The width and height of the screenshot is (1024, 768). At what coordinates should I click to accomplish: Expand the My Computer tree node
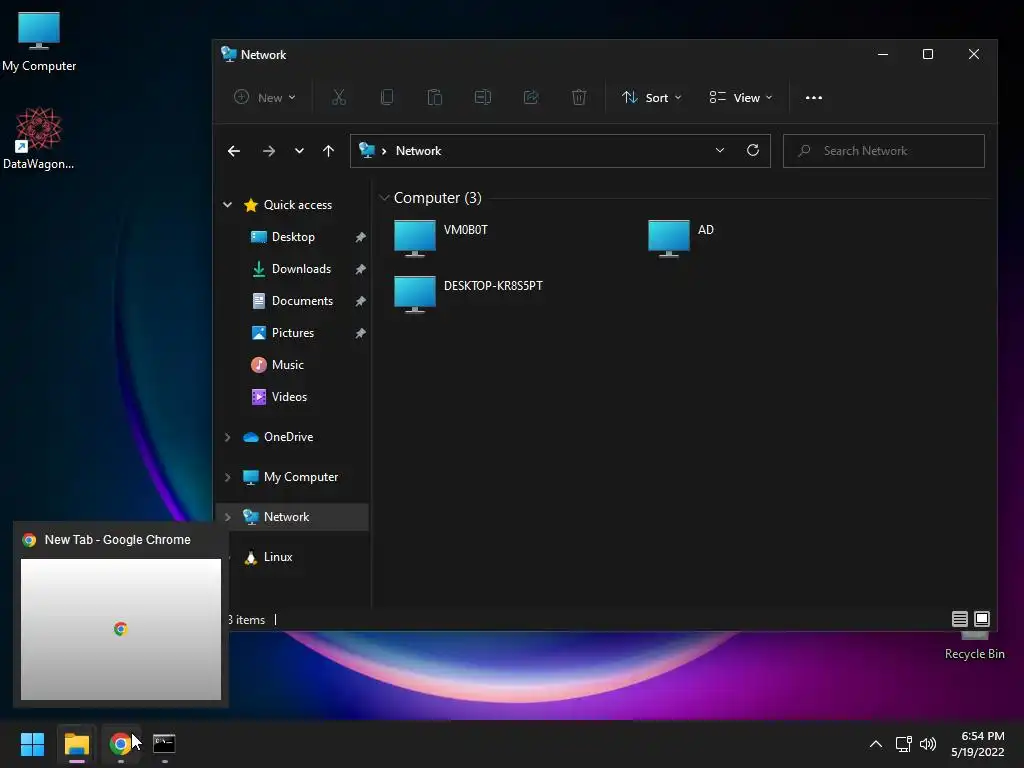(227, 477)
